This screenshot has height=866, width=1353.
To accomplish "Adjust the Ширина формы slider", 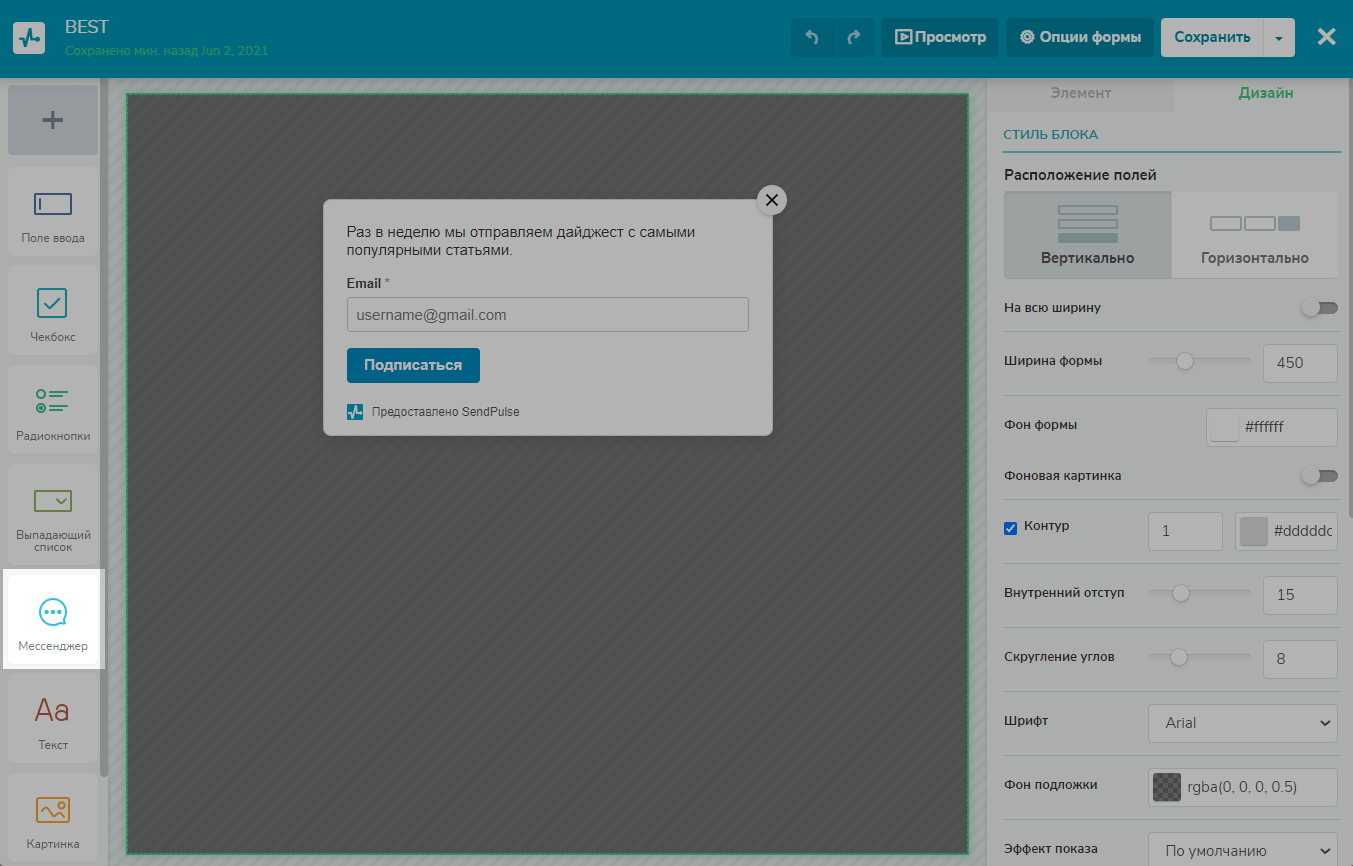I will point(1185,361).
